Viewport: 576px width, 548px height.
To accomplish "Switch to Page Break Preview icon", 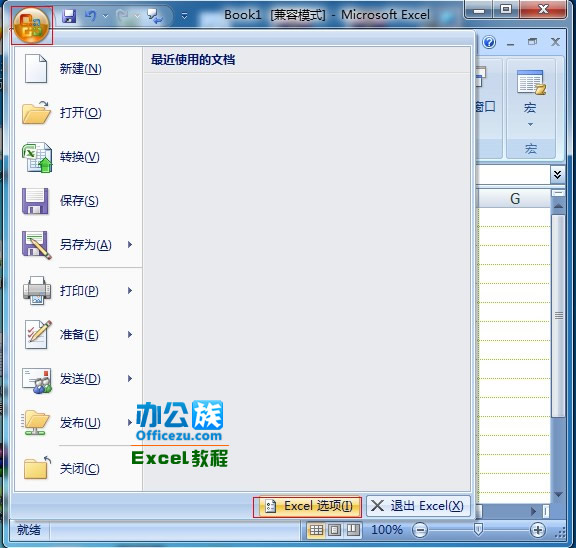I will pyautogui.click(x=353, y=530).
